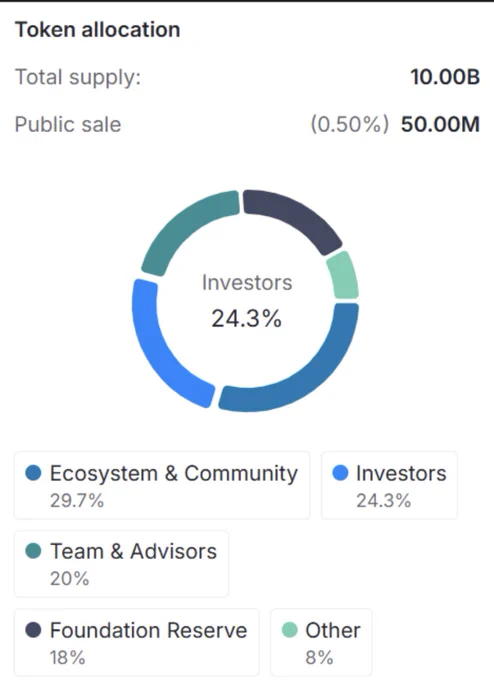The image size is (494, 680).
Task: Select the Other 8% legend card
Action: 321,643
